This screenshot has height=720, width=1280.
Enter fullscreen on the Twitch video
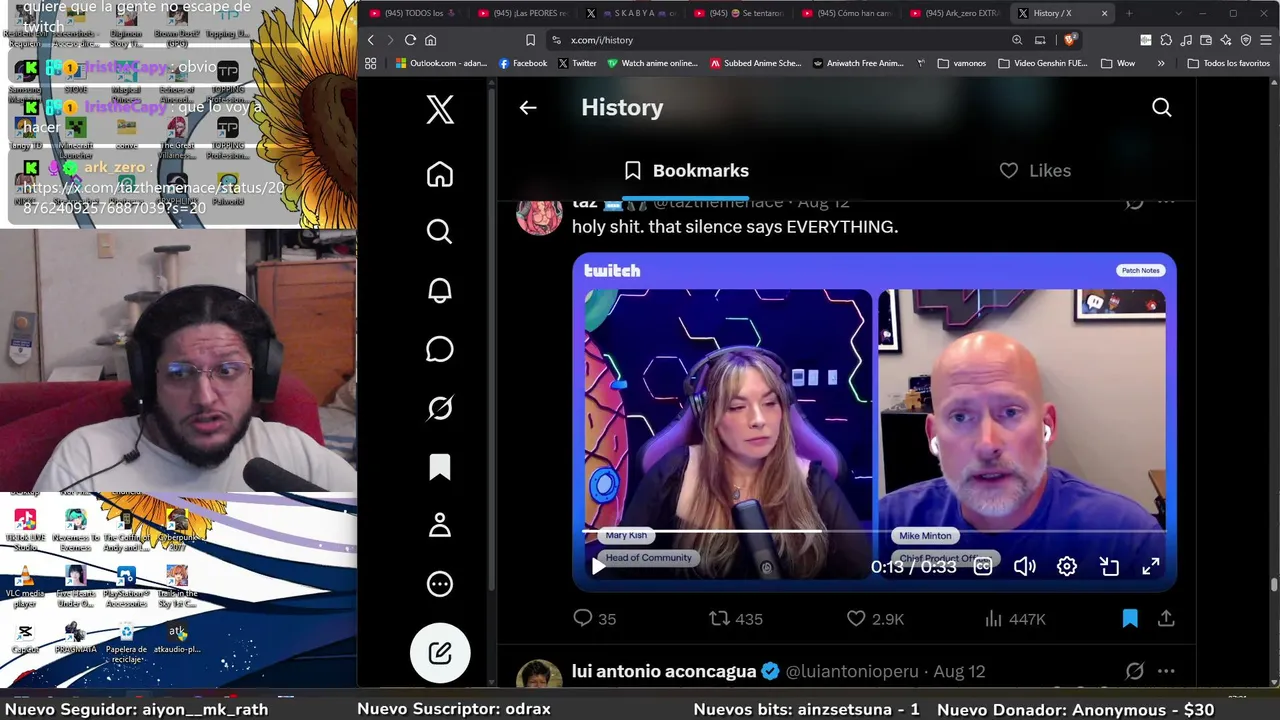pyautogui.click(x=1151, y=567)
